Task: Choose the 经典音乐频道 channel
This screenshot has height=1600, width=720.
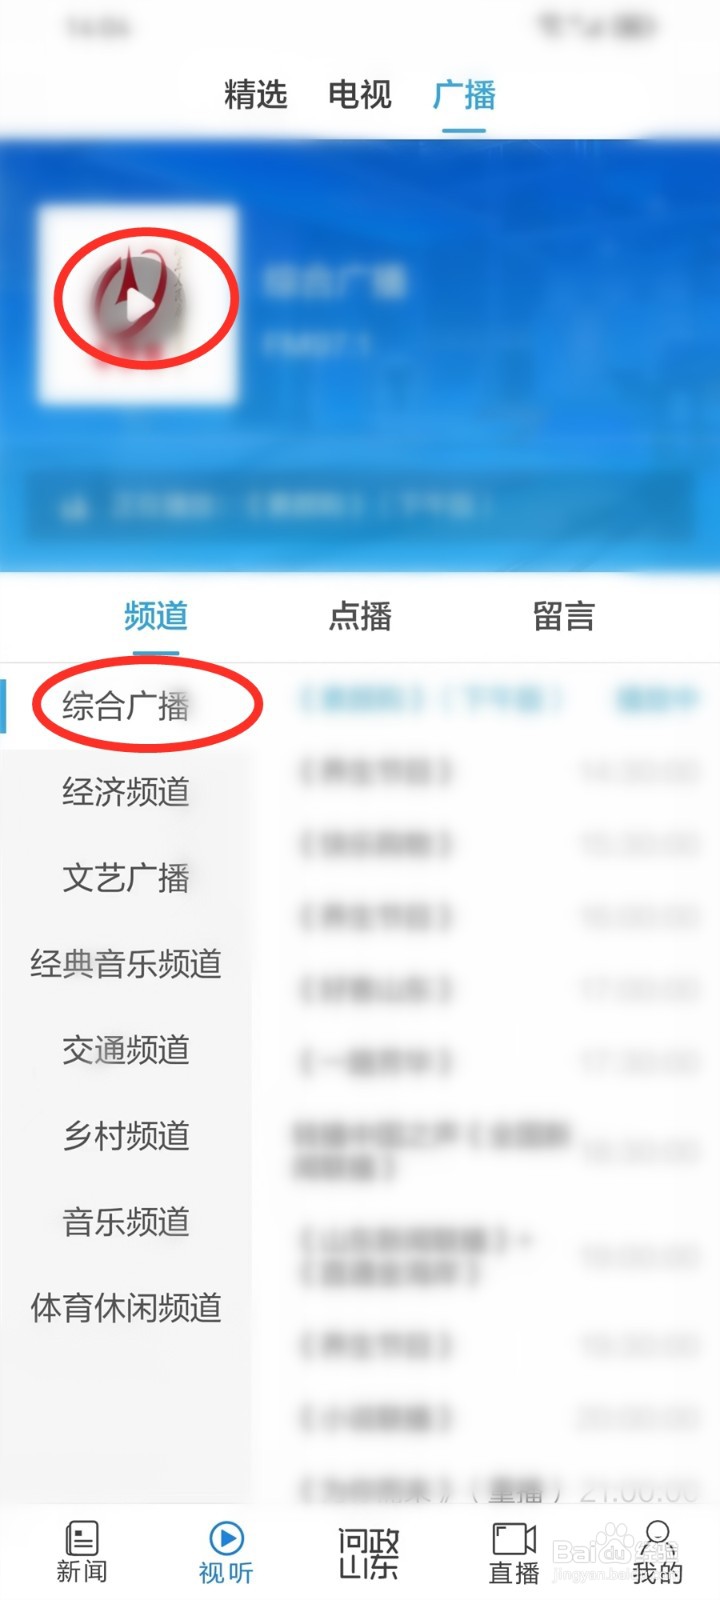Action: (126, 964)
